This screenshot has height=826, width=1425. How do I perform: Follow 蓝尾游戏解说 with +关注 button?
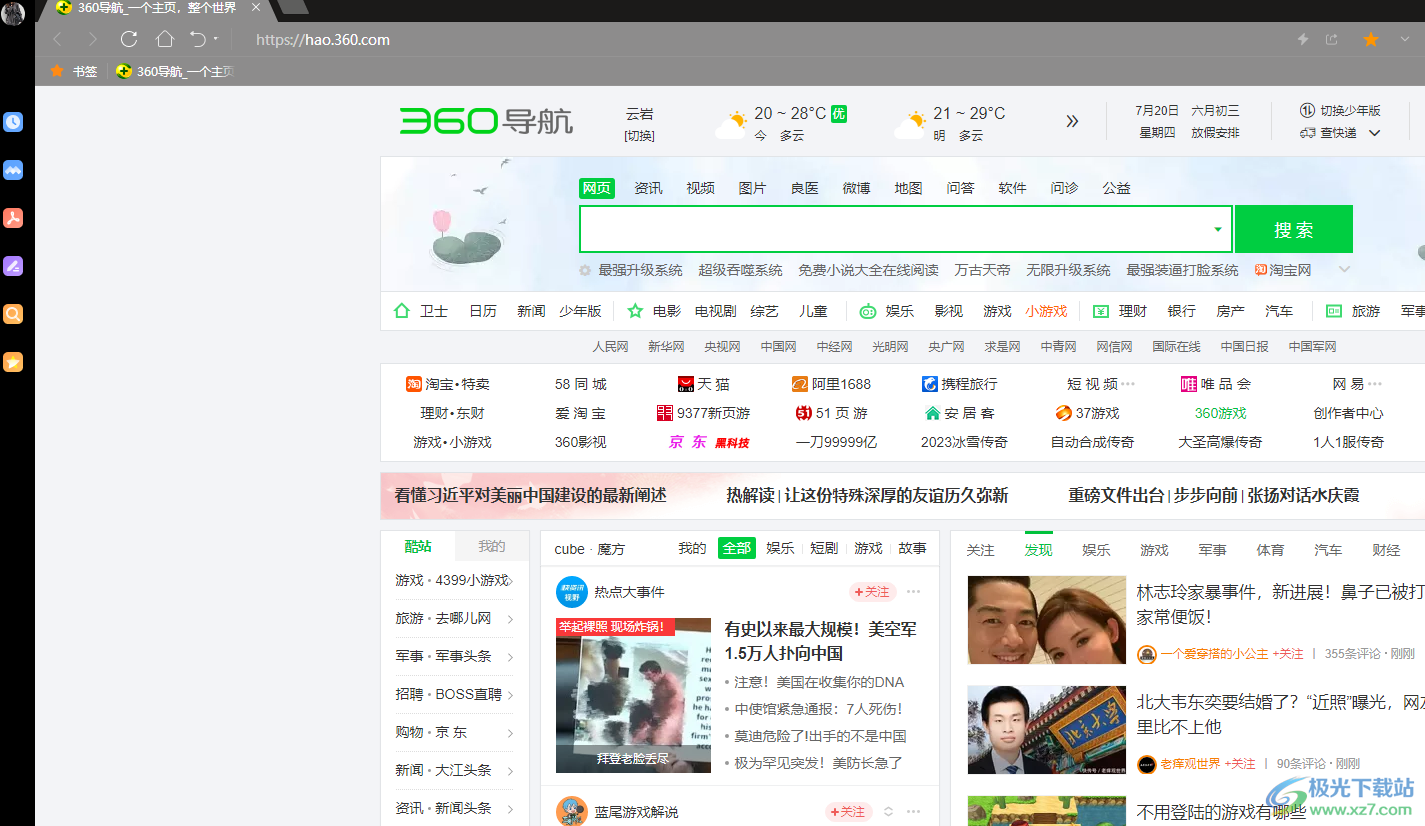tap(848, 812)
